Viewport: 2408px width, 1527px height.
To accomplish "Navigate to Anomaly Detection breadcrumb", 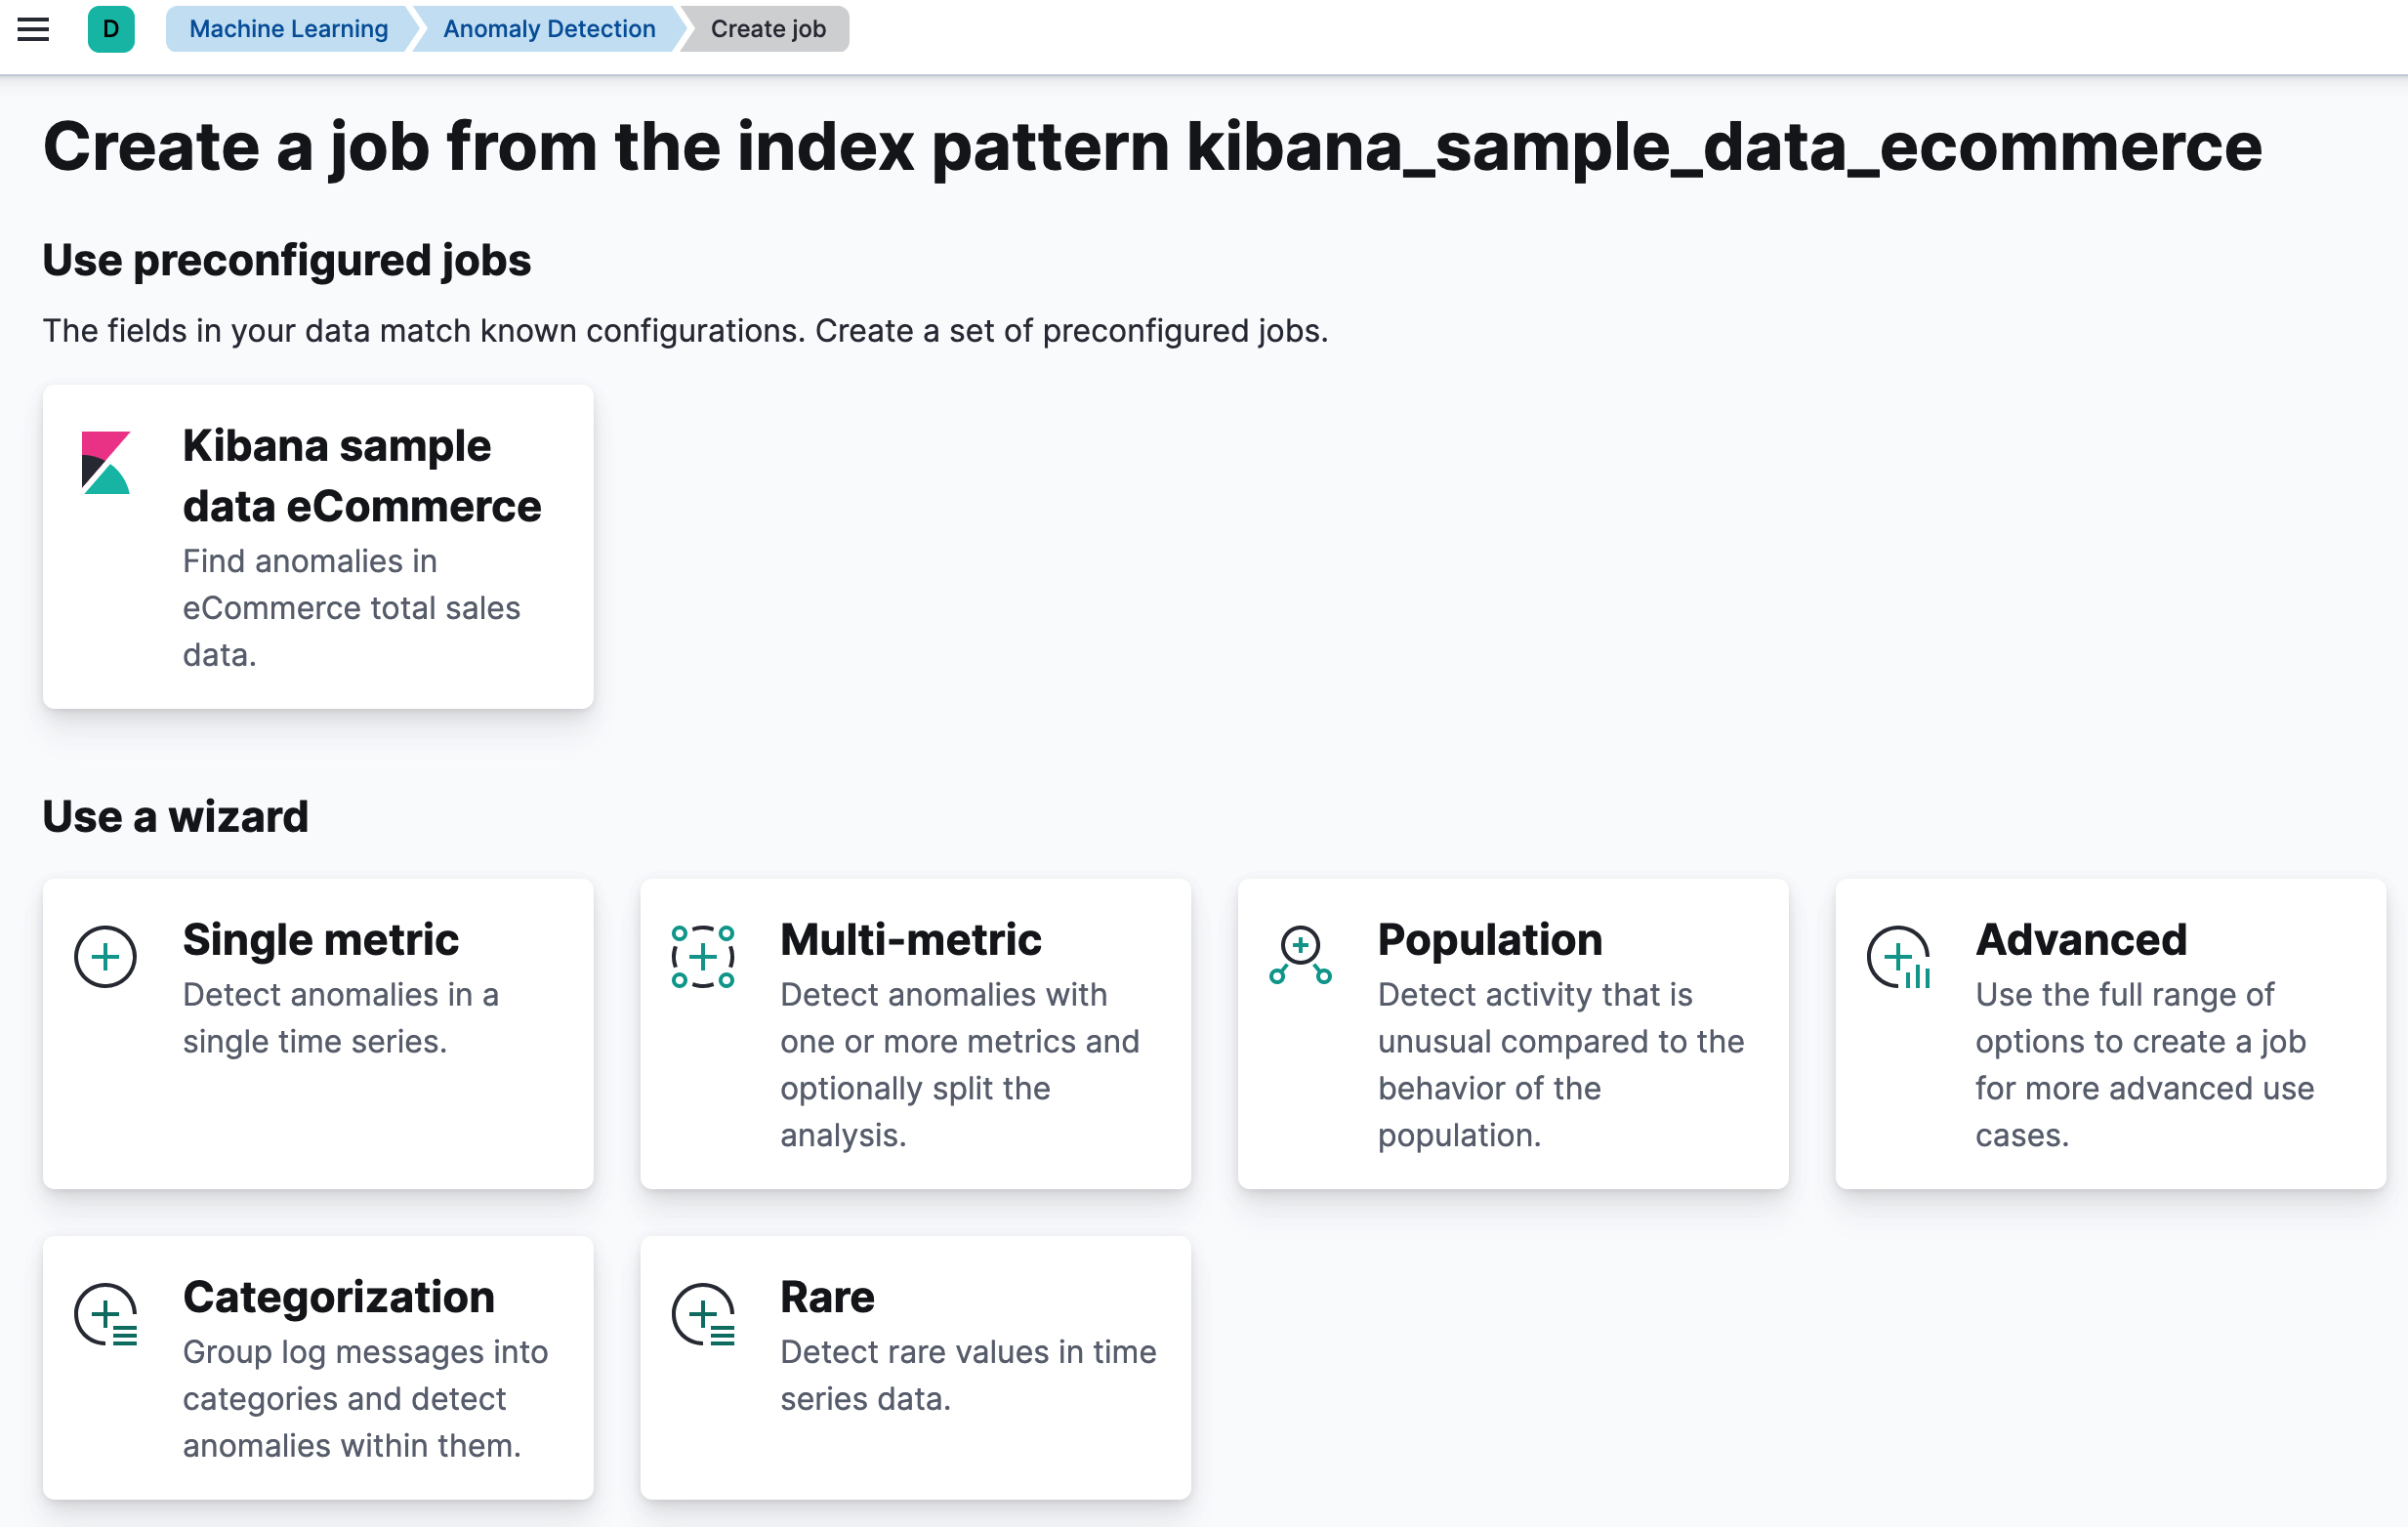I will pyautogui.click(x=549, y=29).
